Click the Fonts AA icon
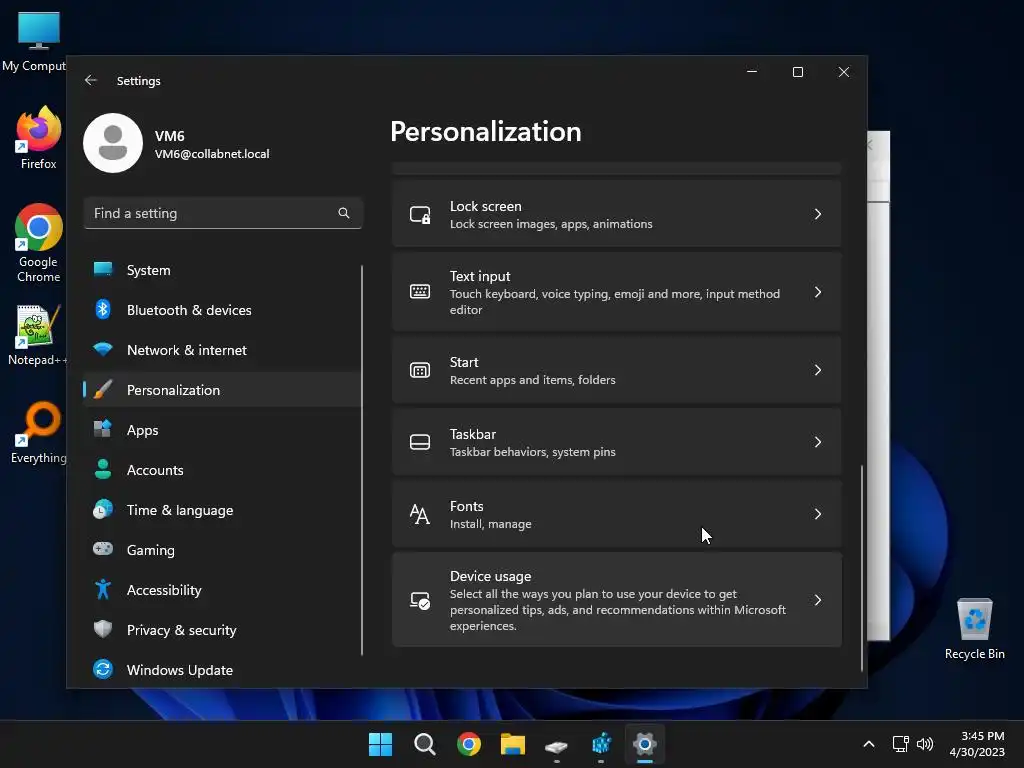The height and width of the screenshot is (768, 1024). pyautogui.click(x=420, y=515)
